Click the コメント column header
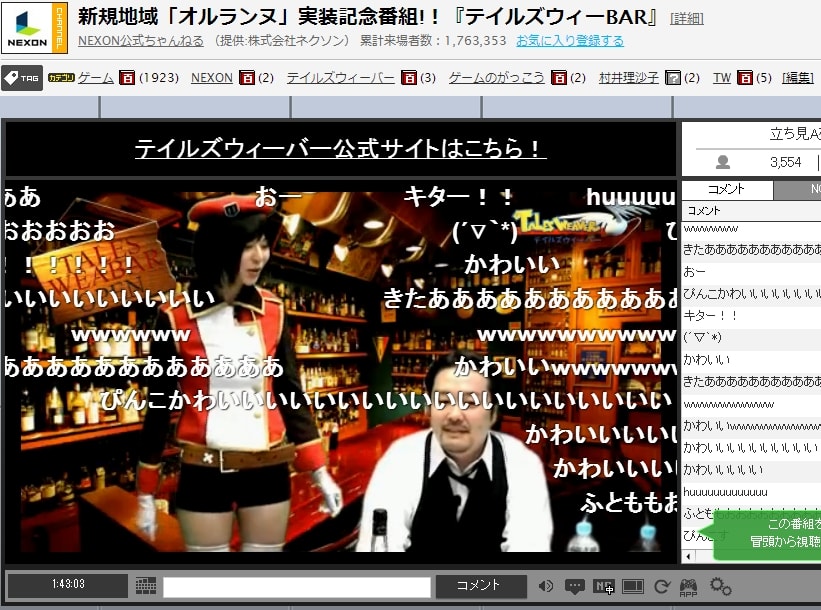This screenshot has width=821, height=610. coord(751,210)
